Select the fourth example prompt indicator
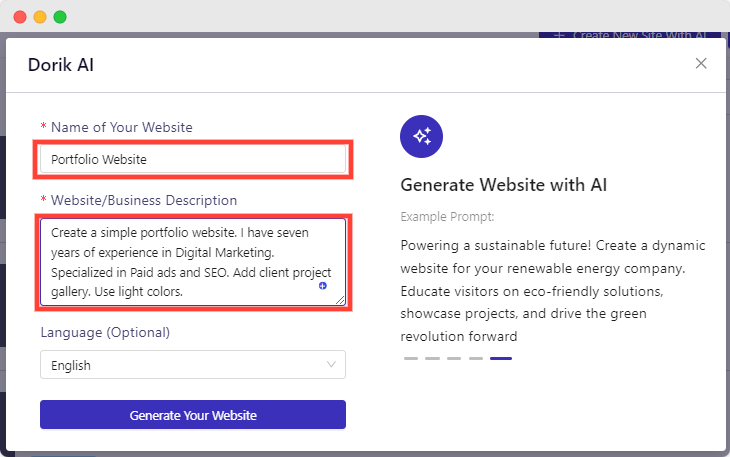Viewport: 730px width, 457px height. pos(476,358)
